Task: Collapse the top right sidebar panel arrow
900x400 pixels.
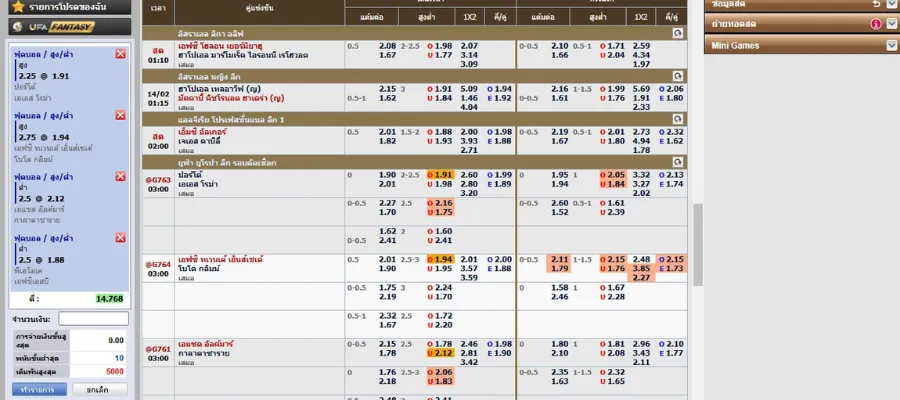Action: pyautogui.click(x=891, y=4)
